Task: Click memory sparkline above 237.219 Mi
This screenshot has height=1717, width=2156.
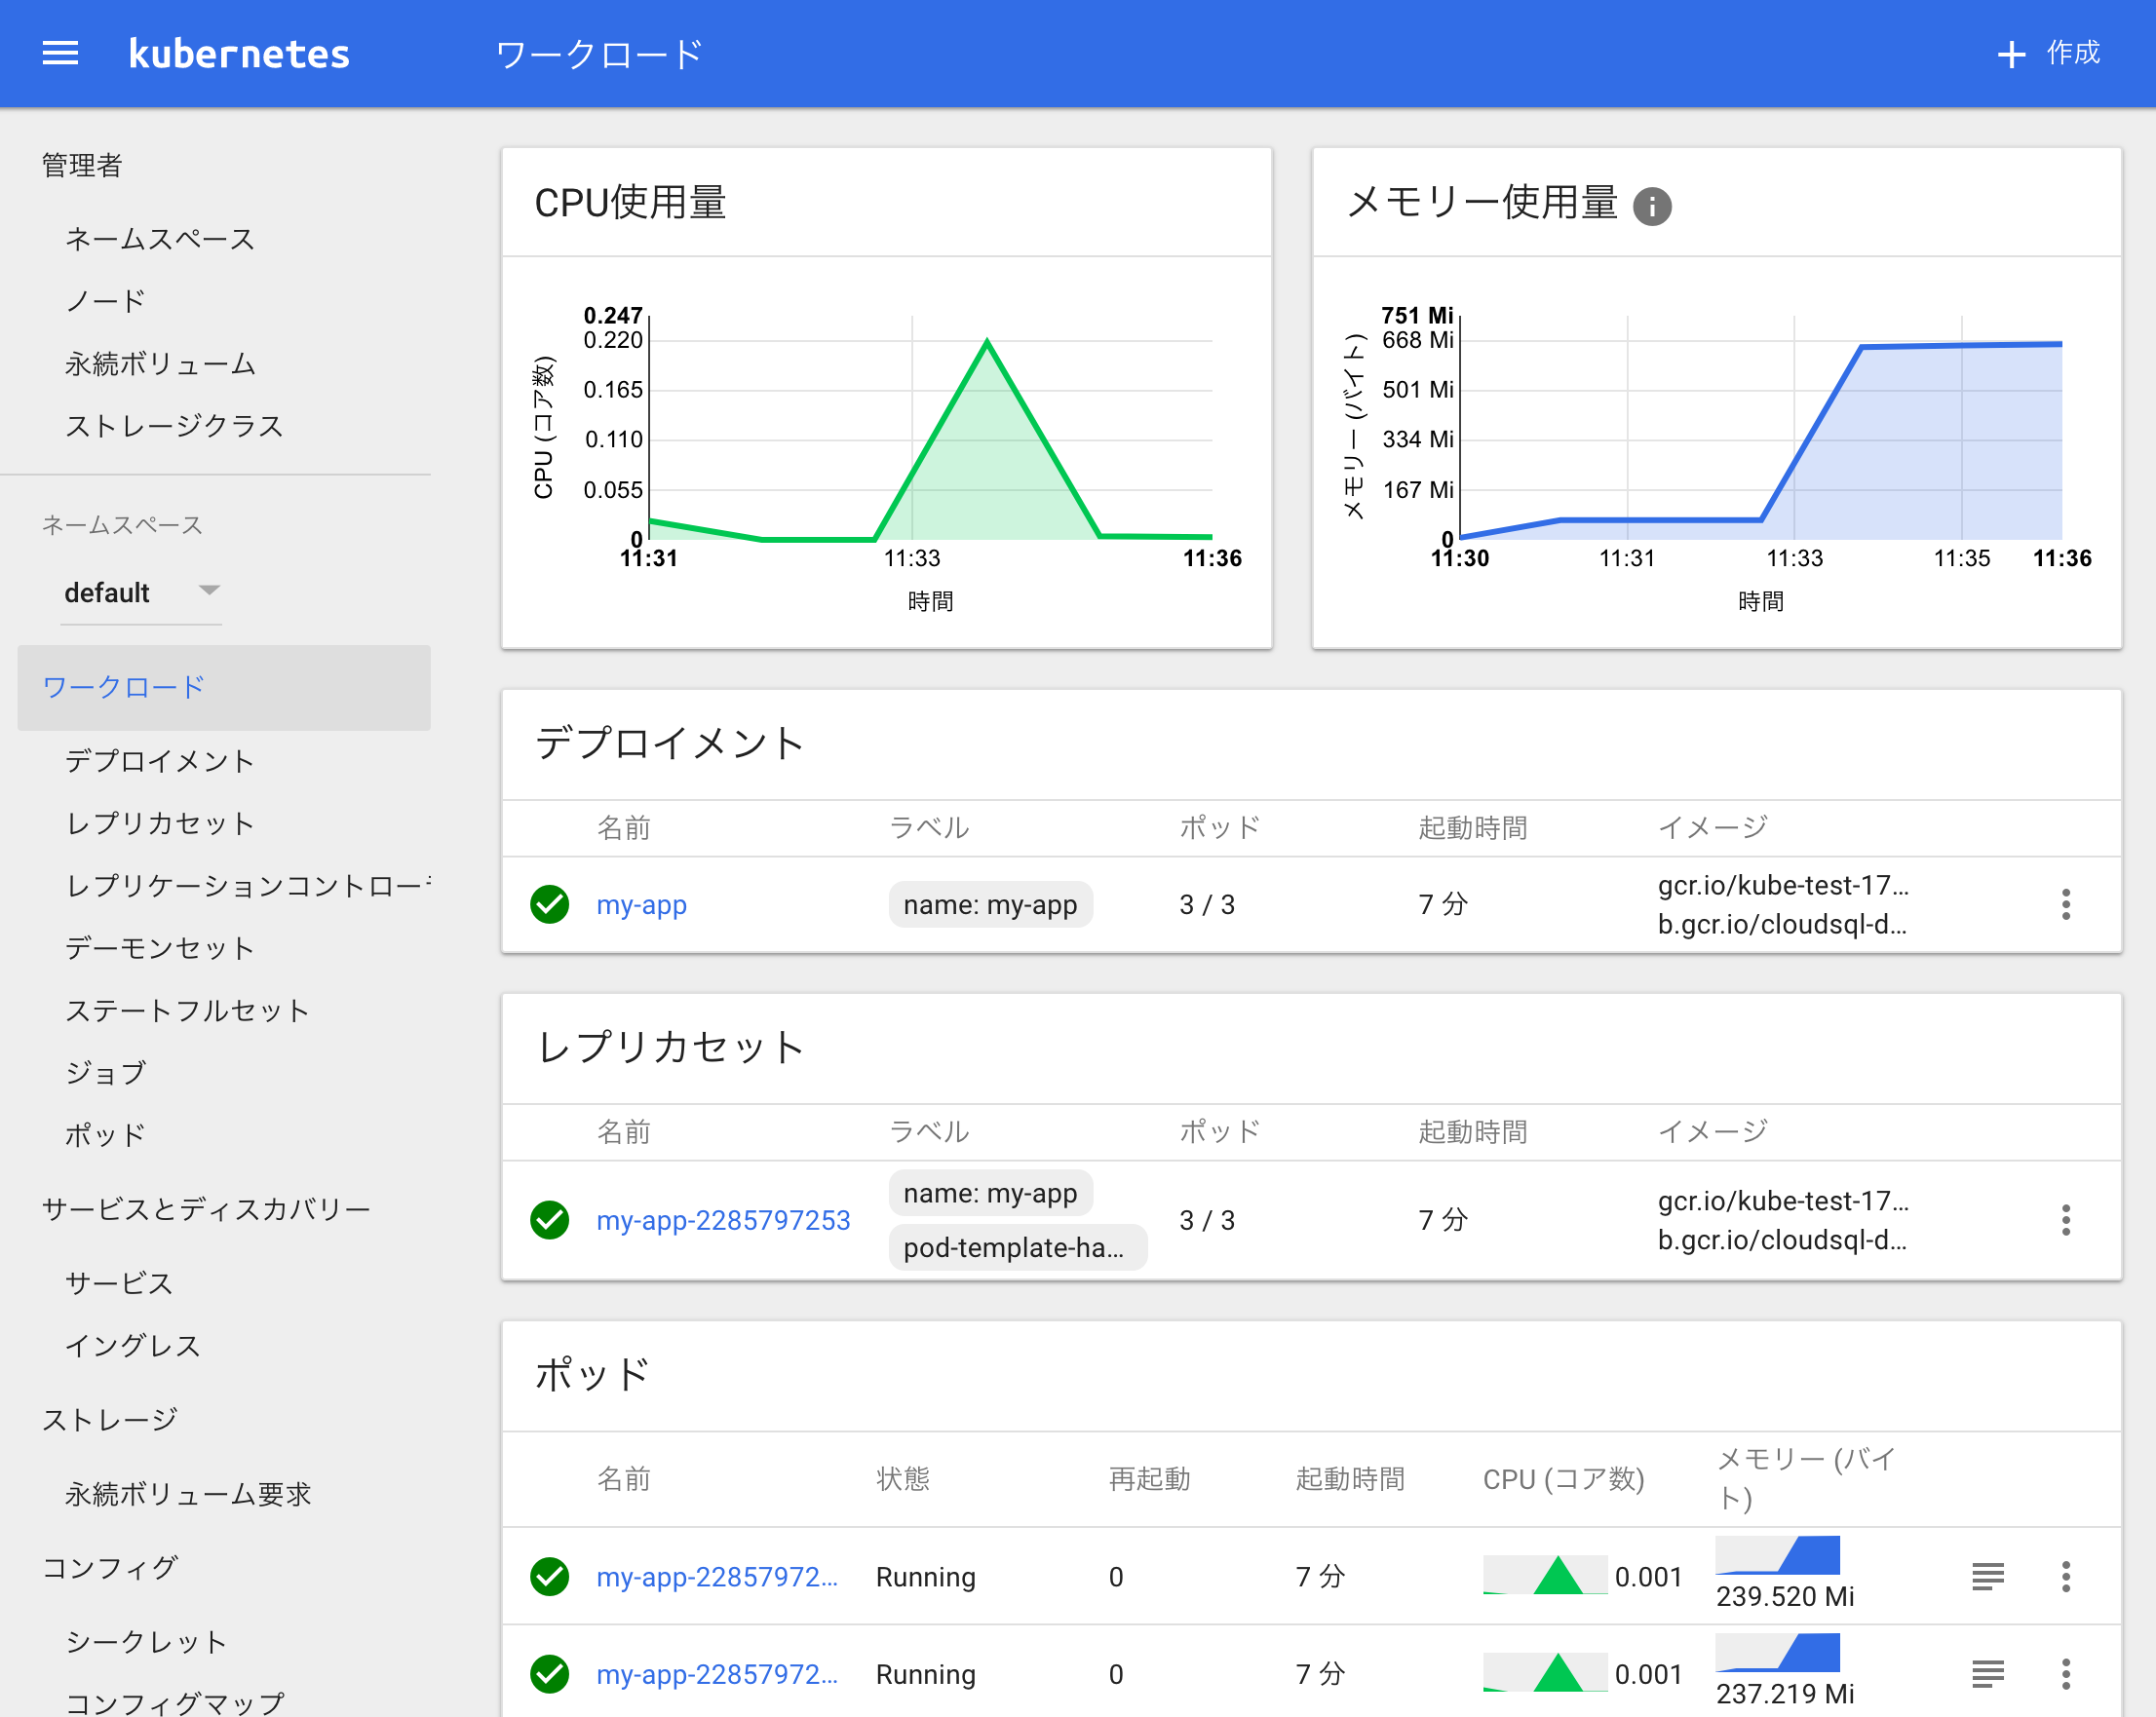Action: click(1778, 1652)
